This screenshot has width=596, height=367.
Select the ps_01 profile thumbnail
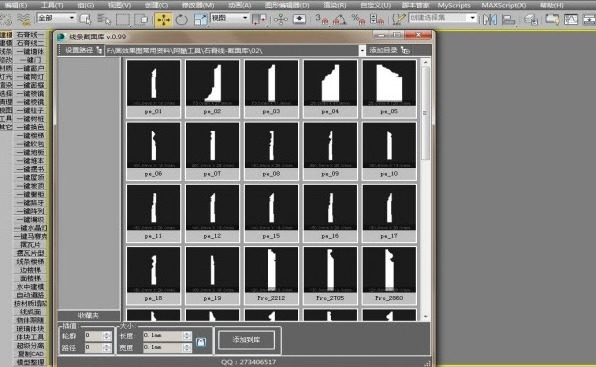(x=153, y=88)
